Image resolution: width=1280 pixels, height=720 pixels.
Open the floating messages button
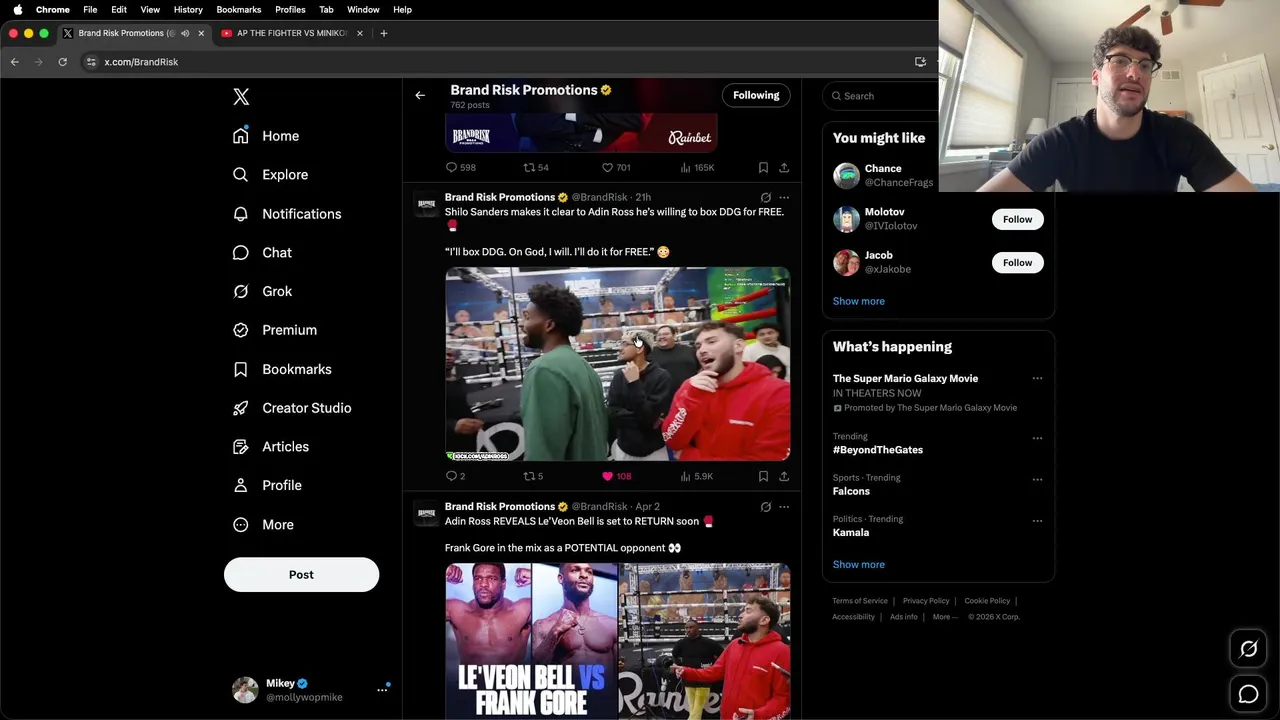pos(1248,694)
